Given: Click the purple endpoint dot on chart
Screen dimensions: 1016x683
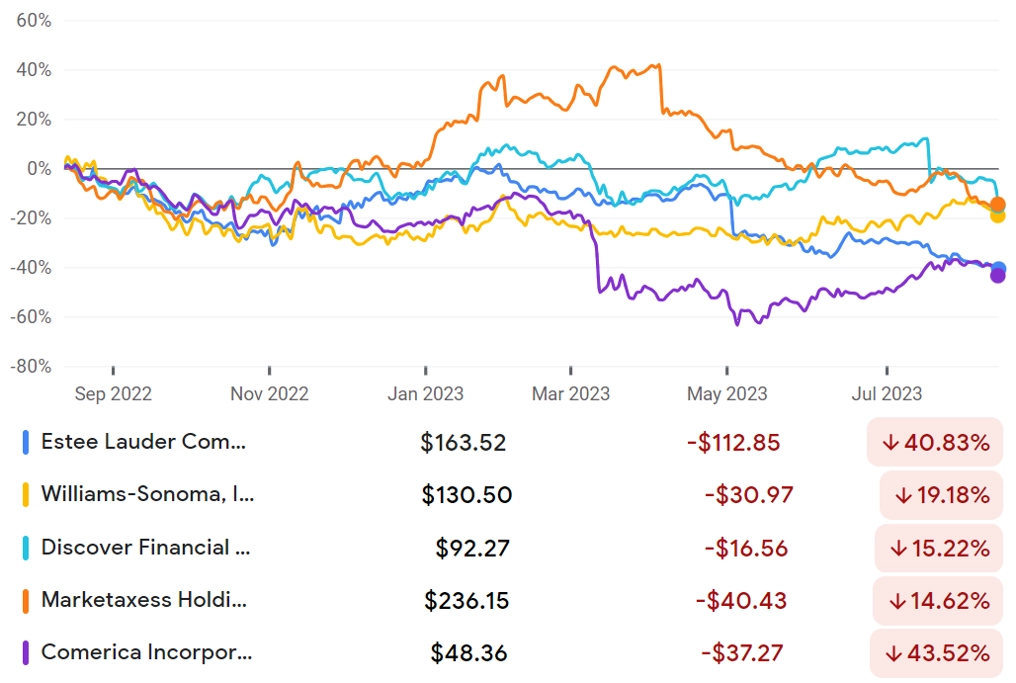Looking at the screenshot, I should (998, 276).
